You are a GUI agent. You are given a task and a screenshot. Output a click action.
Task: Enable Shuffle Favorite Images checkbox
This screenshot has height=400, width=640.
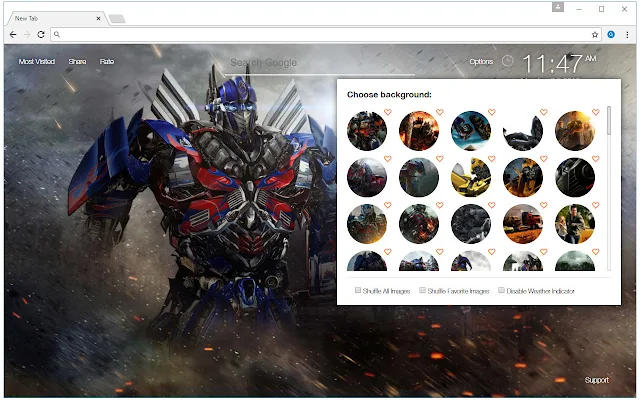pyautogui.click(x=422, y=291)
